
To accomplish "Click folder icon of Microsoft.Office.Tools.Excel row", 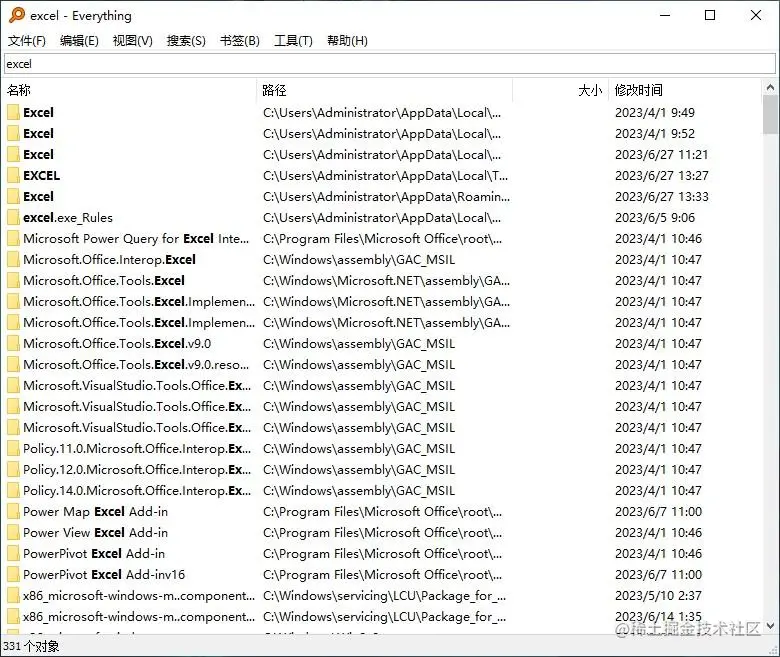I will pyautogui.click(x=13, y=281).
